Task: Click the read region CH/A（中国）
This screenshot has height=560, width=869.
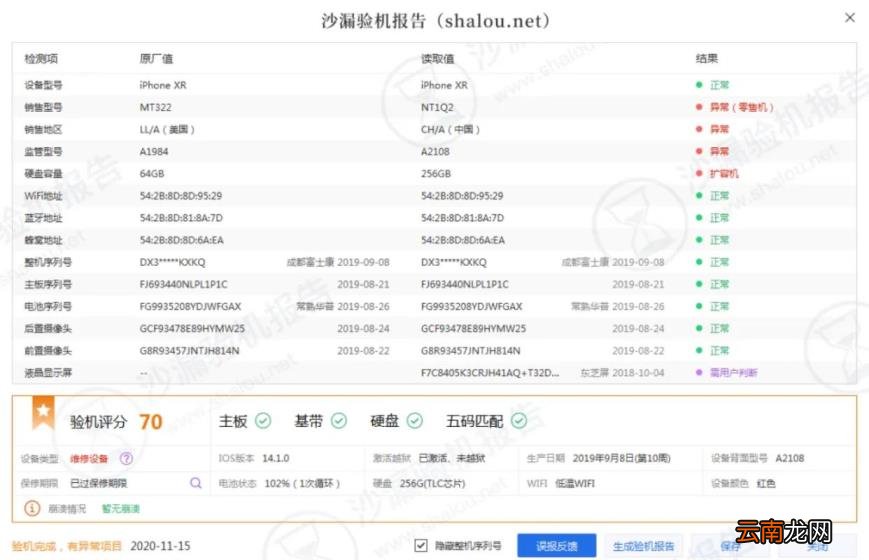Action: tap(450, 129)
